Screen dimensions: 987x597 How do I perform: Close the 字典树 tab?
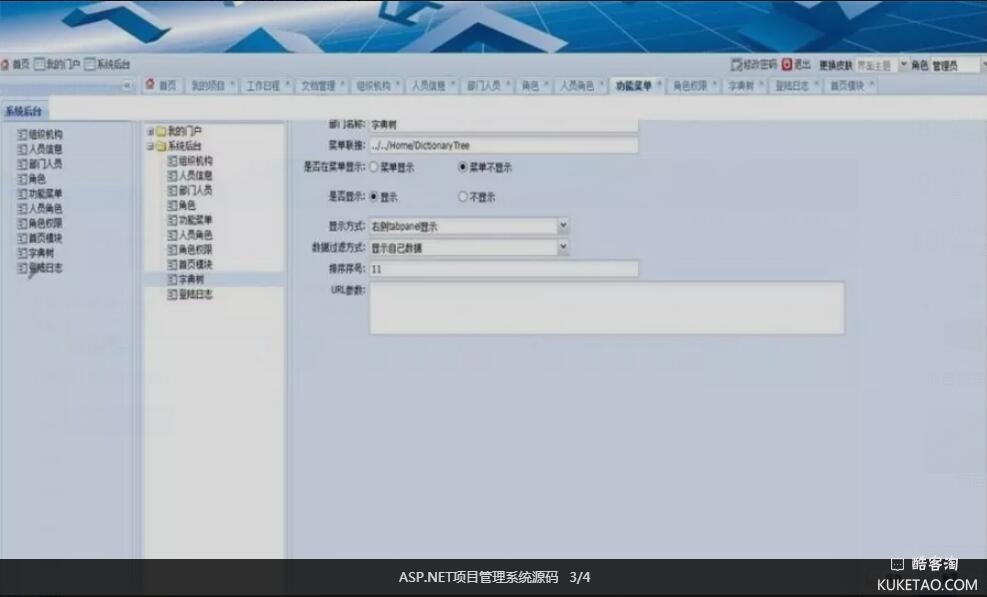point(761,83)
